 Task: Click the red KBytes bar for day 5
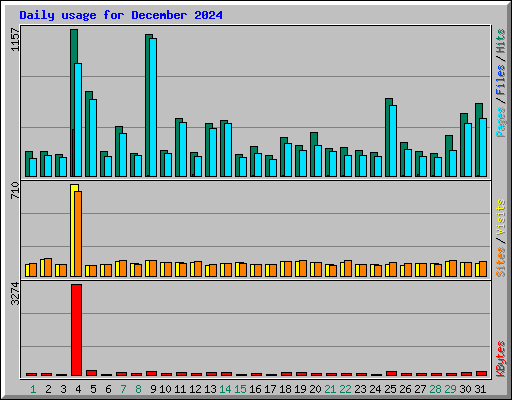pos(91,373)
